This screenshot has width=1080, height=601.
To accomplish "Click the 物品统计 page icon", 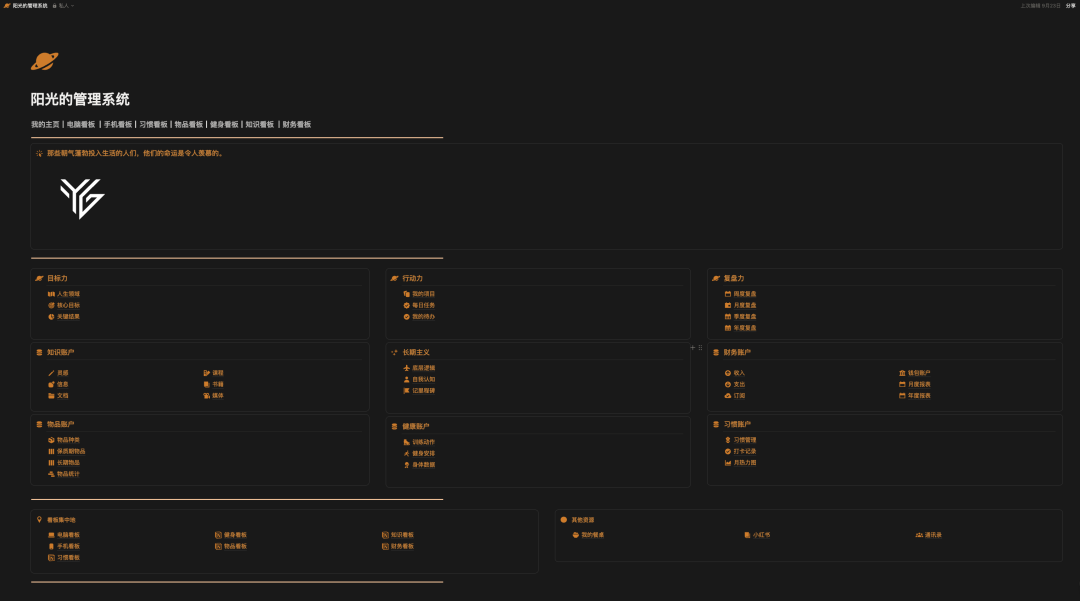I will point(51,474).
